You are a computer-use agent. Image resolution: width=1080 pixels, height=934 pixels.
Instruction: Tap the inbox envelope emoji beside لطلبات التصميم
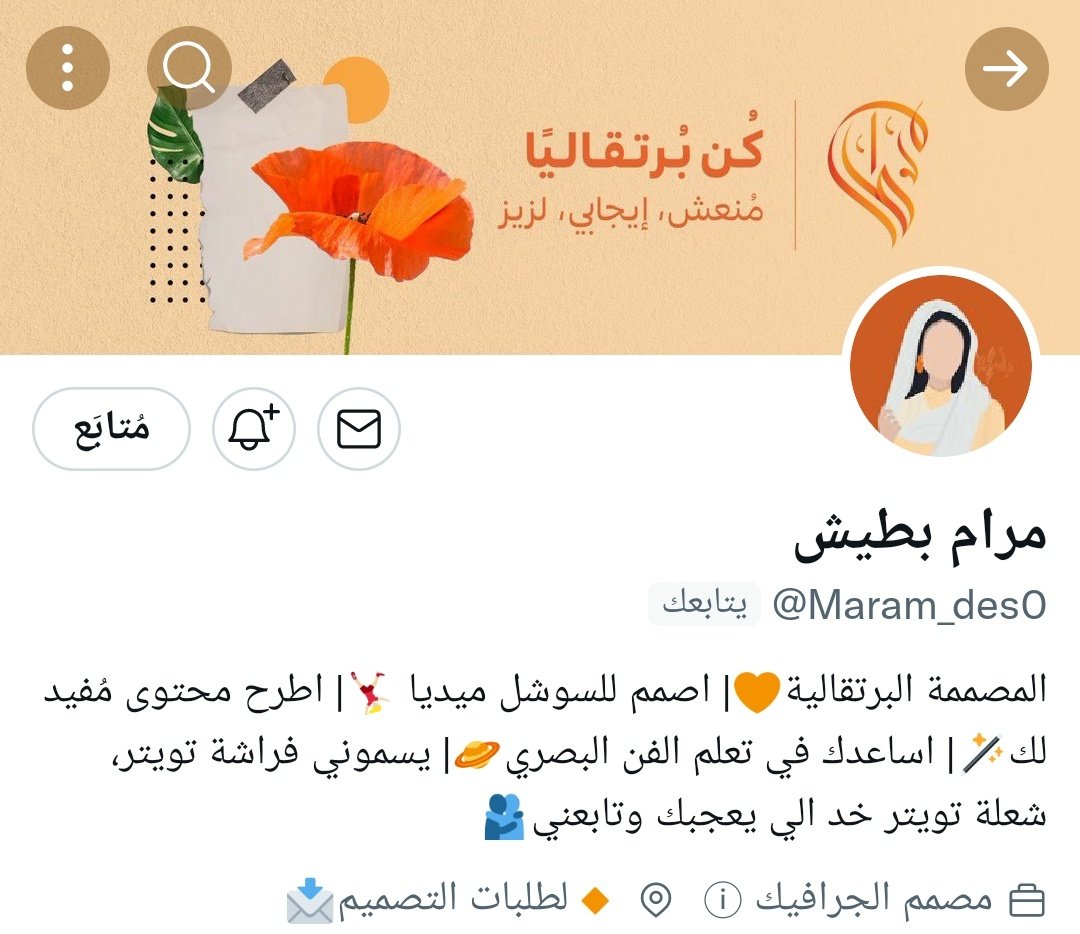[309, 900]
